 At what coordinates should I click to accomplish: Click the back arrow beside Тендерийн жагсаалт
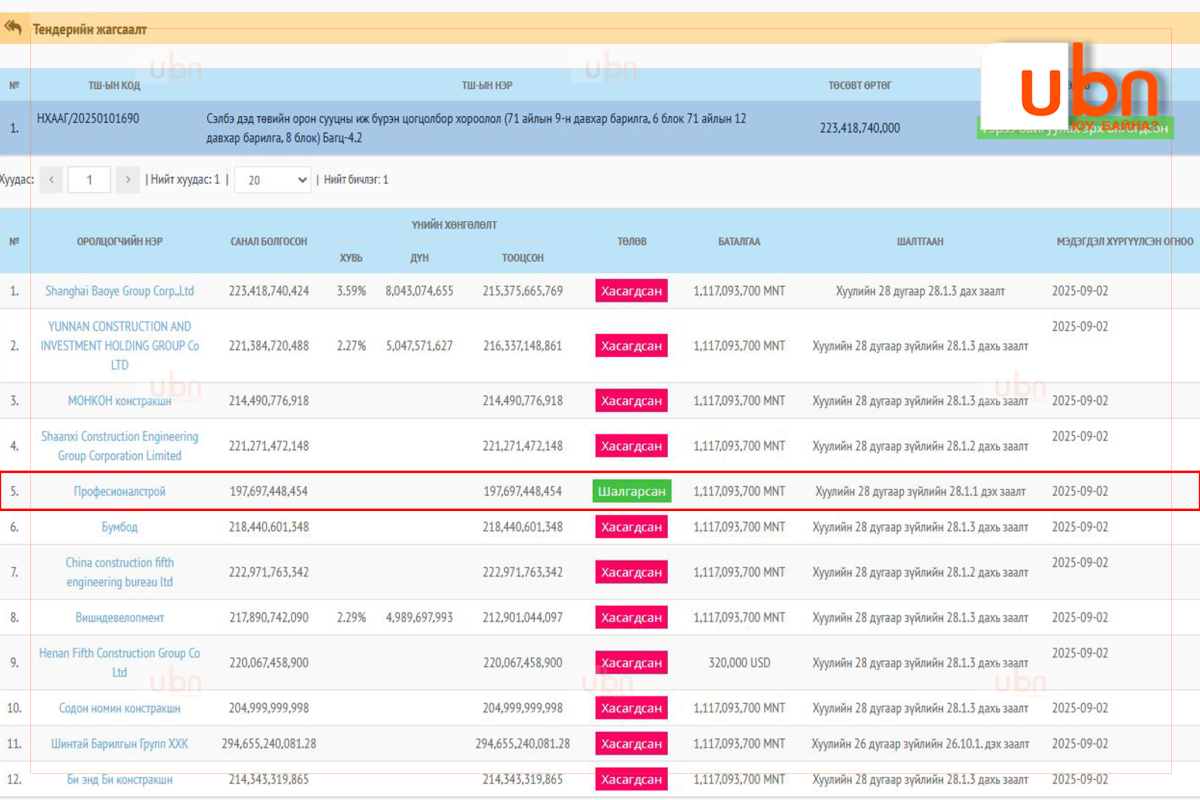point(13,28)
